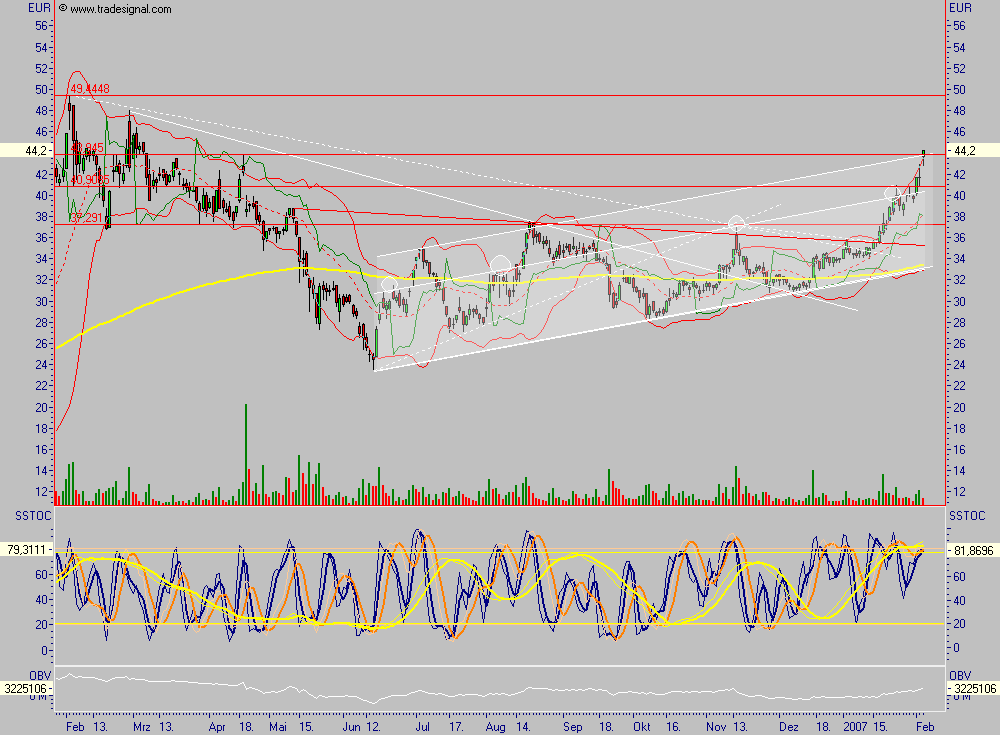Click the red 40,9085 level label
The image size is (1000, 735).
point(90,180)
